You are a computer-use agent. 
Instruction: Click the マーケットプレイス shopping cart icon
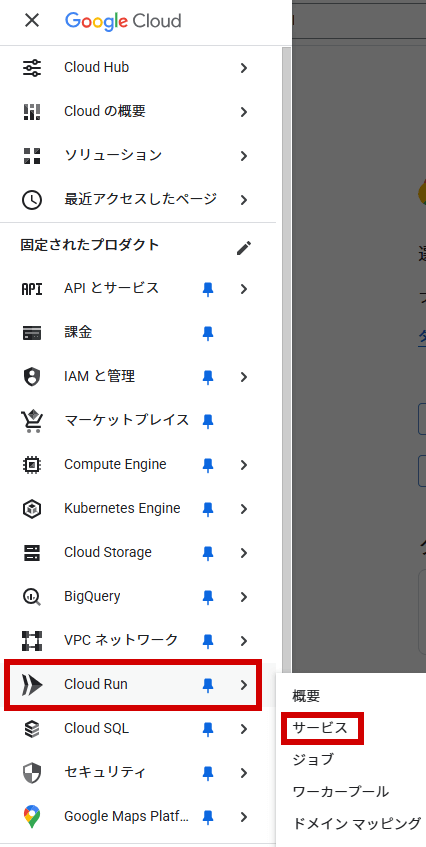[32, 421]
